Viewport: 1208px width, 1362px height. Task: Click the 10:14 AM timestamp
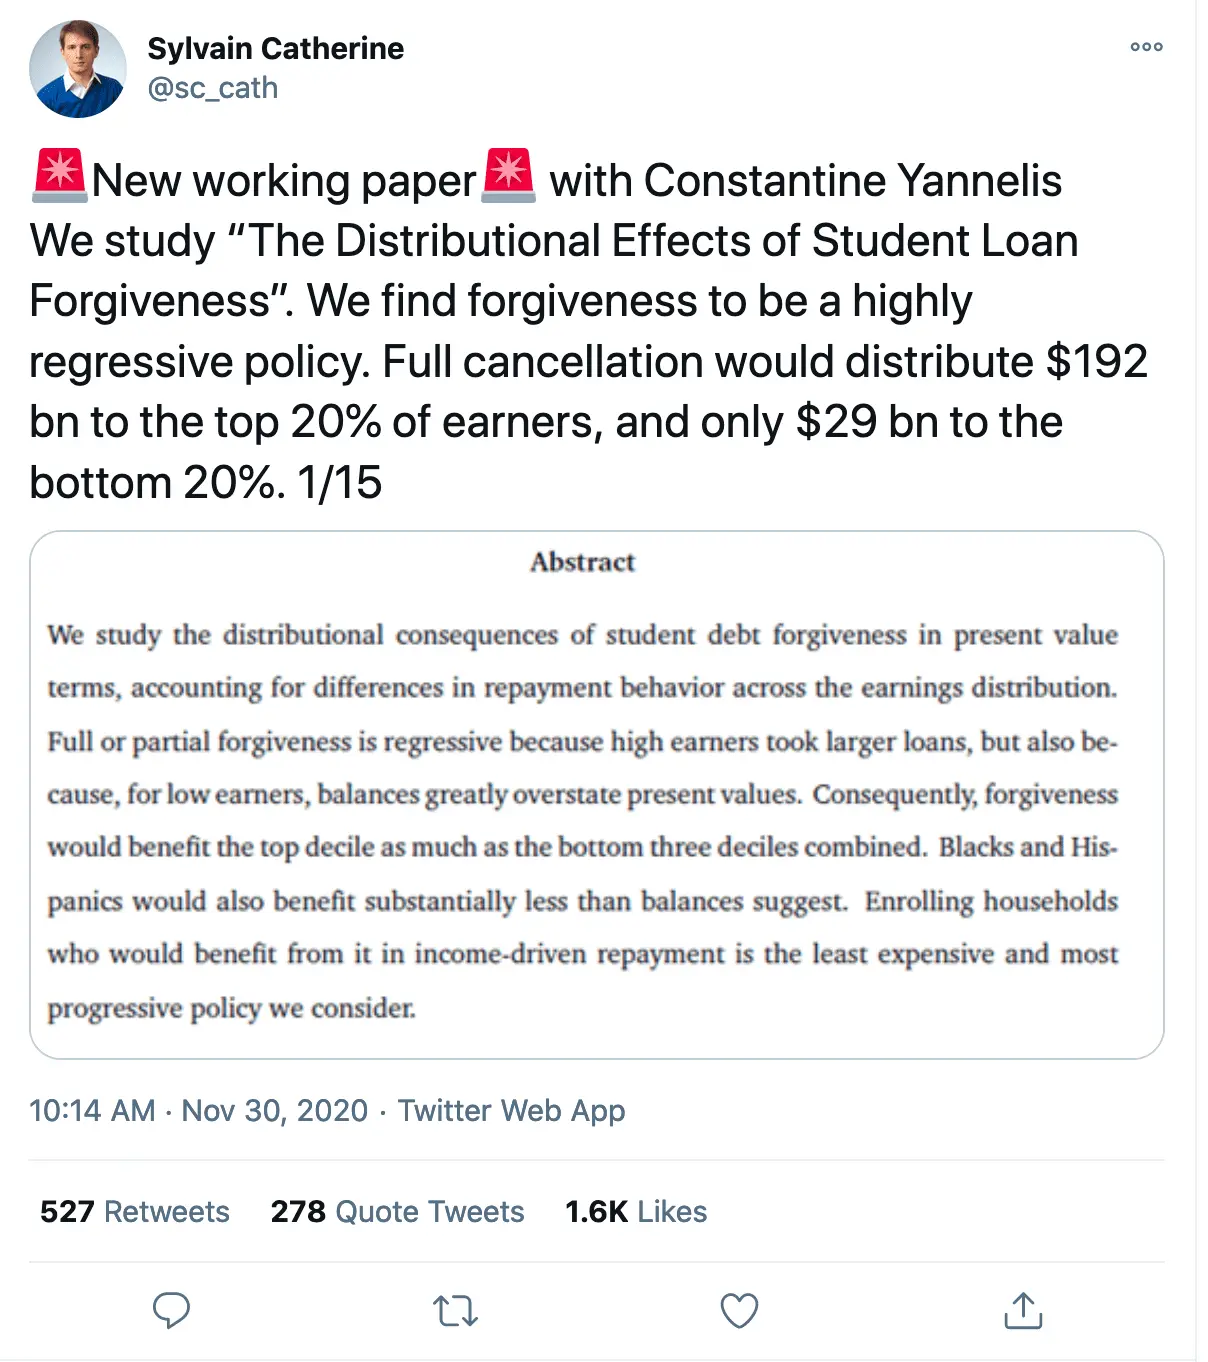(92, 1111)
